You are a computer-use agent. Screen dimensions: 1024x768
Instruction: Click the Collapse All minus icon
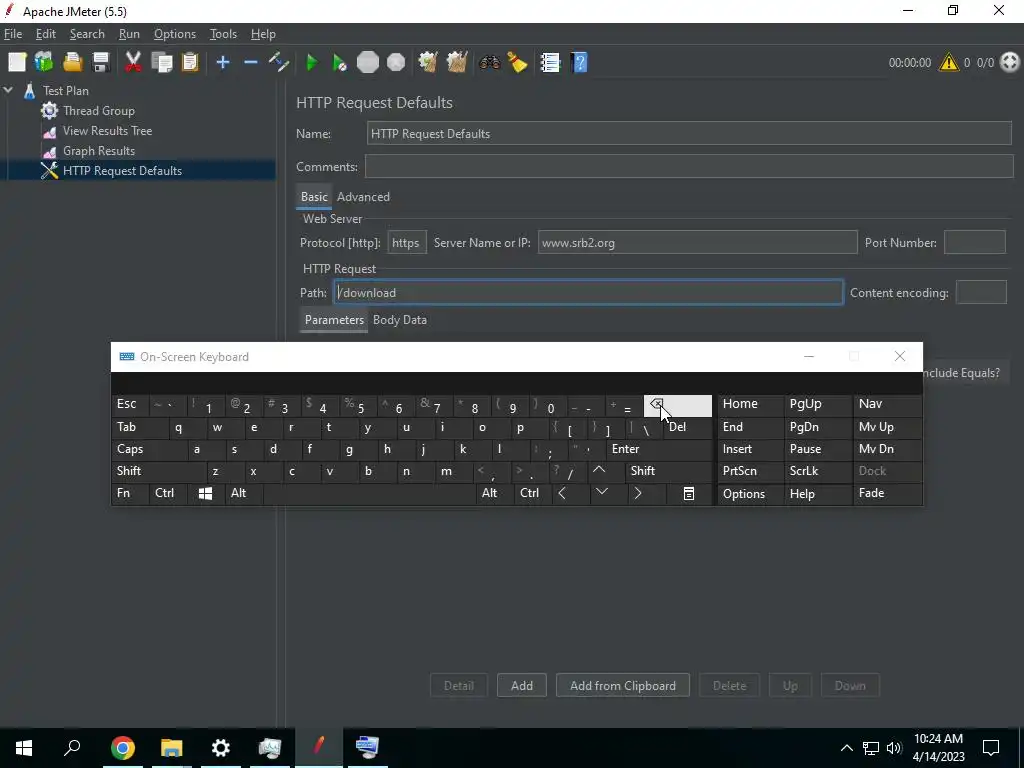coord(251,63)
